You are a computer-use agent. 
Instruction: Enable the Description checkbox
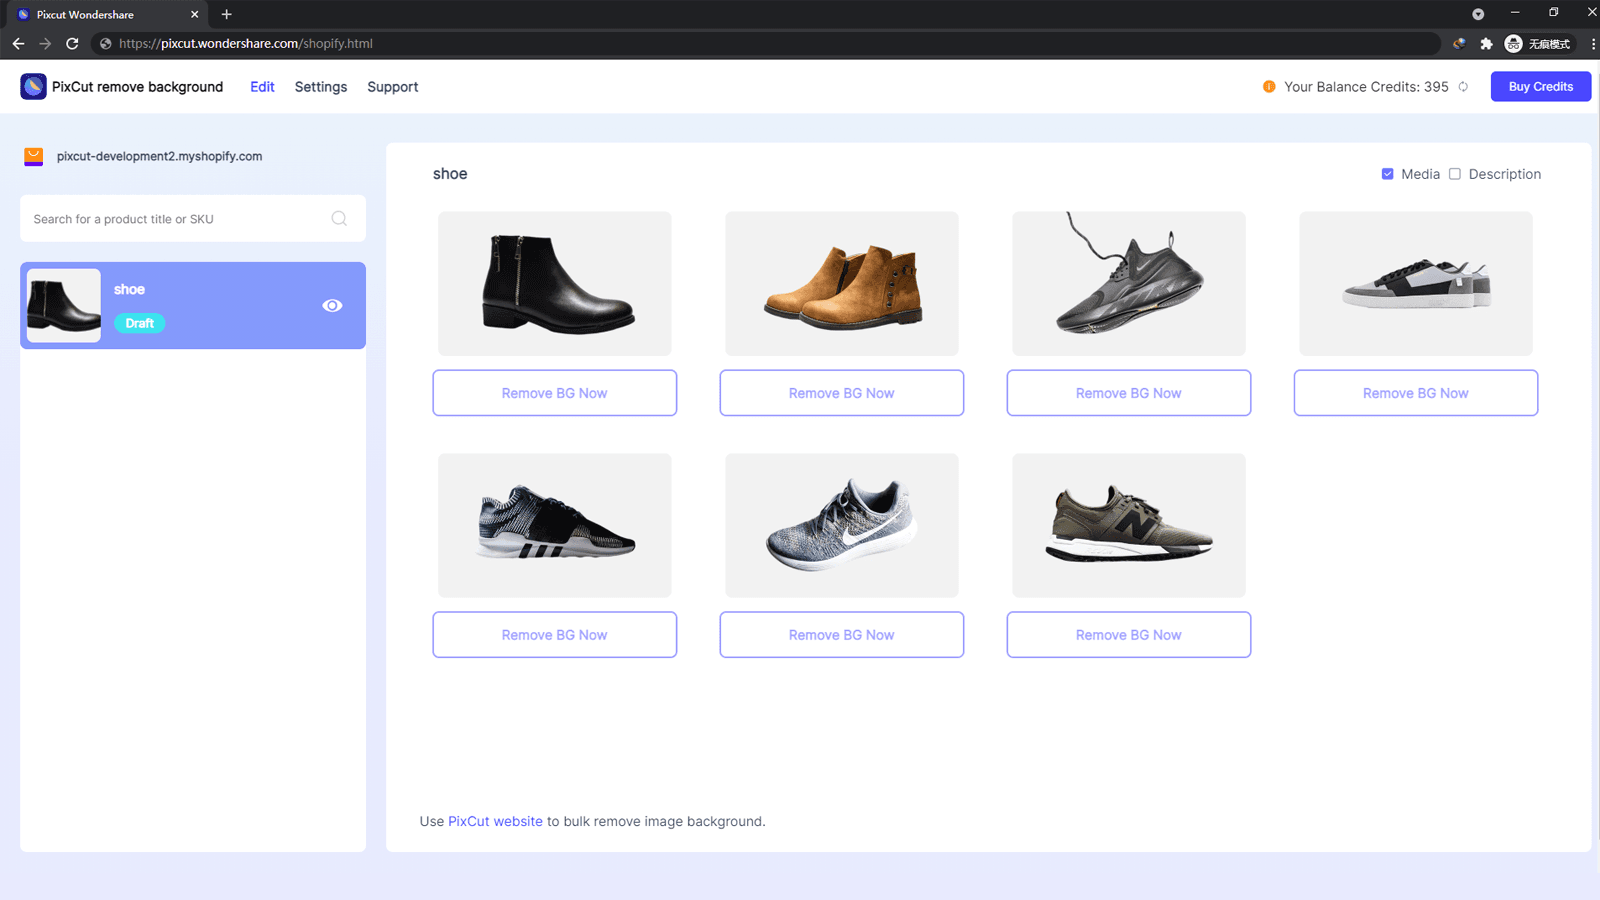click(1455, 173)
